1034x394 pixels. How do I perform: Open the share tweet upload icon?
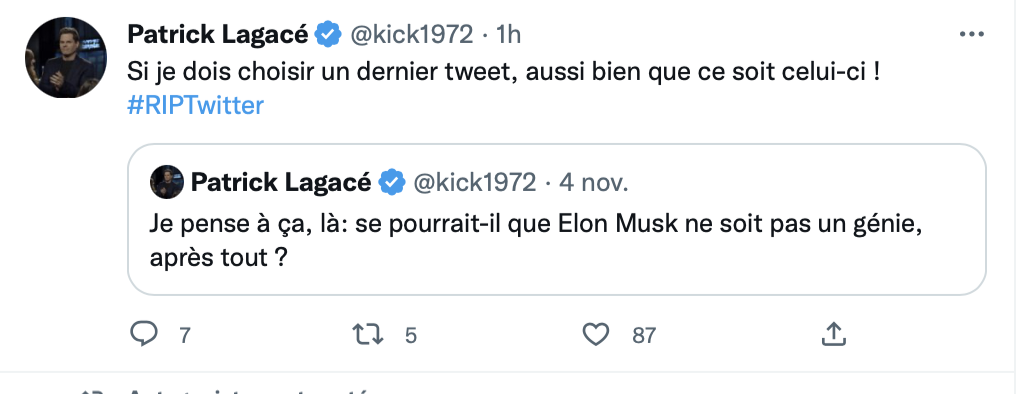pos(834,334)
